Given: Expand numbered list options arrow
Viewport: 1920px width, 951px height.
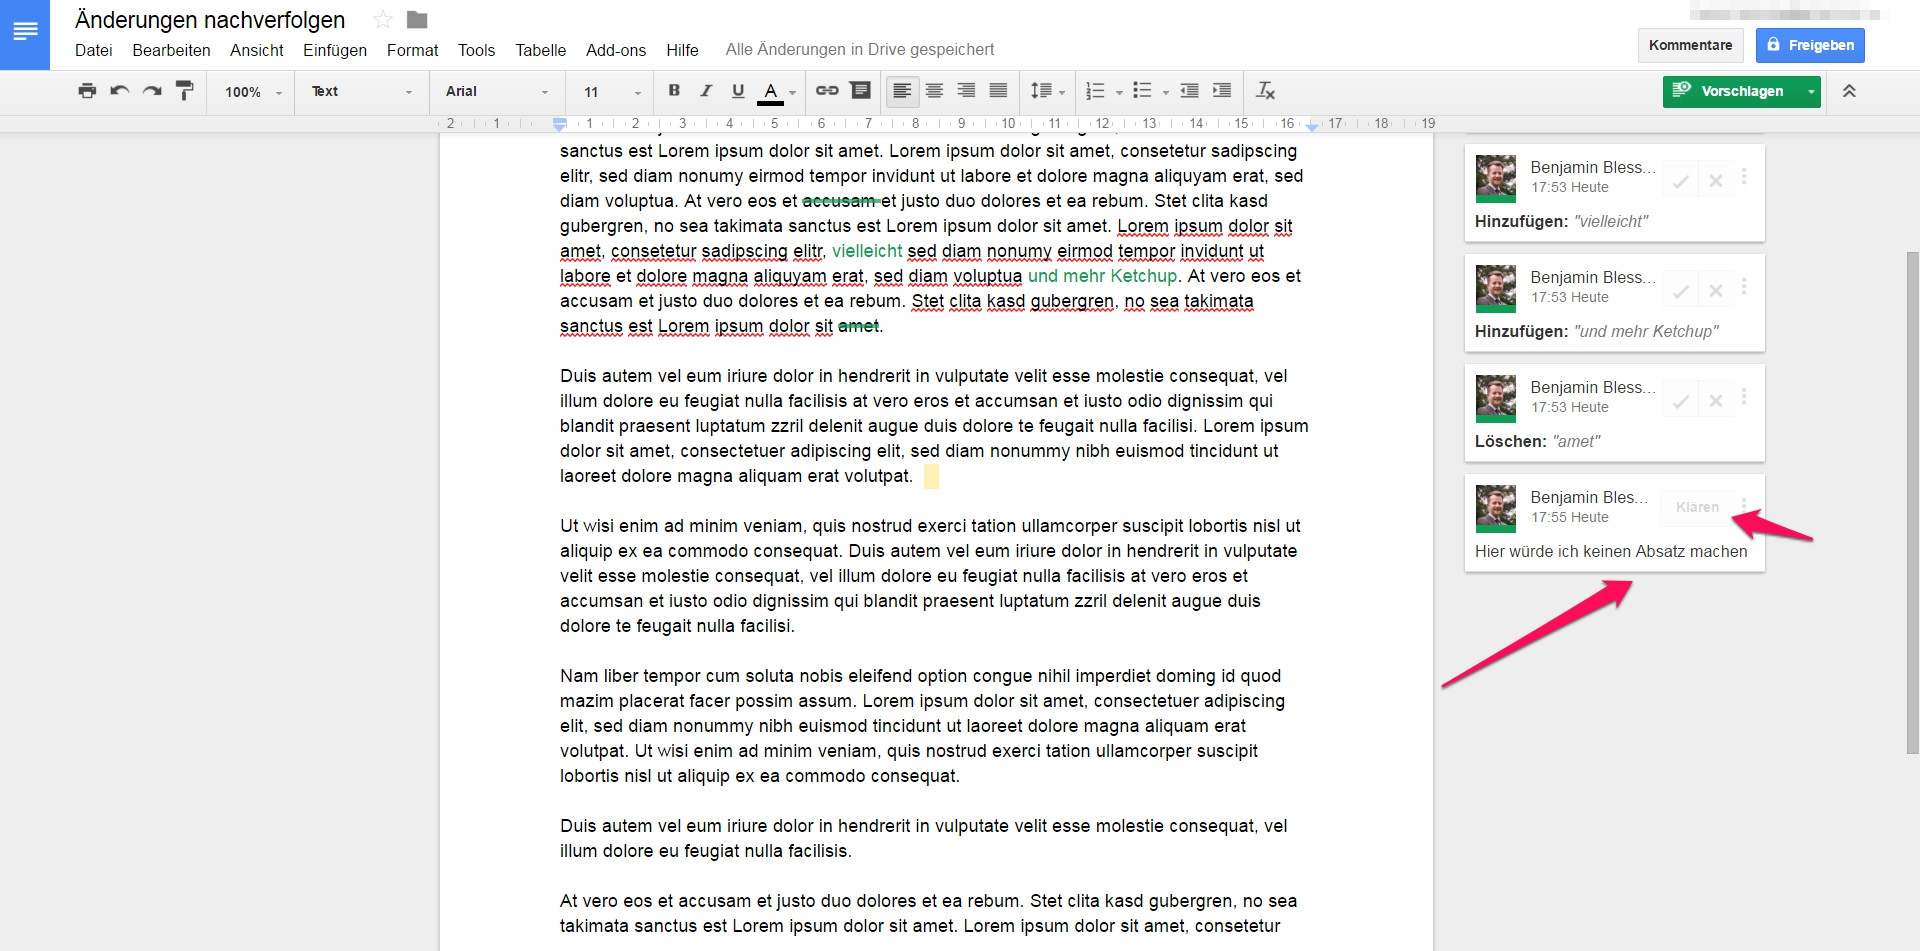Looking at the screenshot, I should pyautogui.click(x=1119, y=92).
